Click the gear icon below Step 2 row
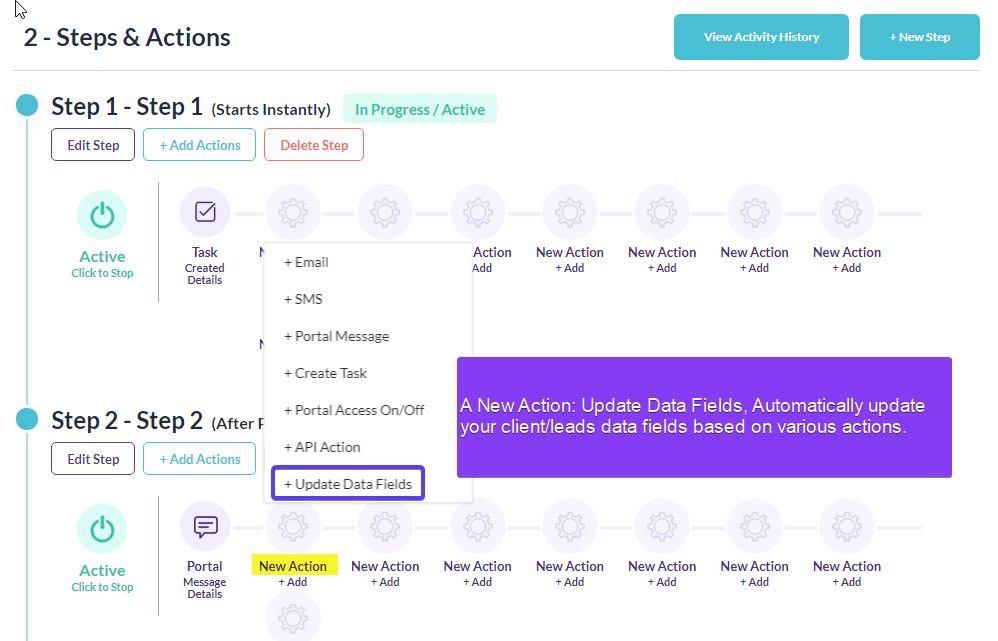 click(293, 618)
